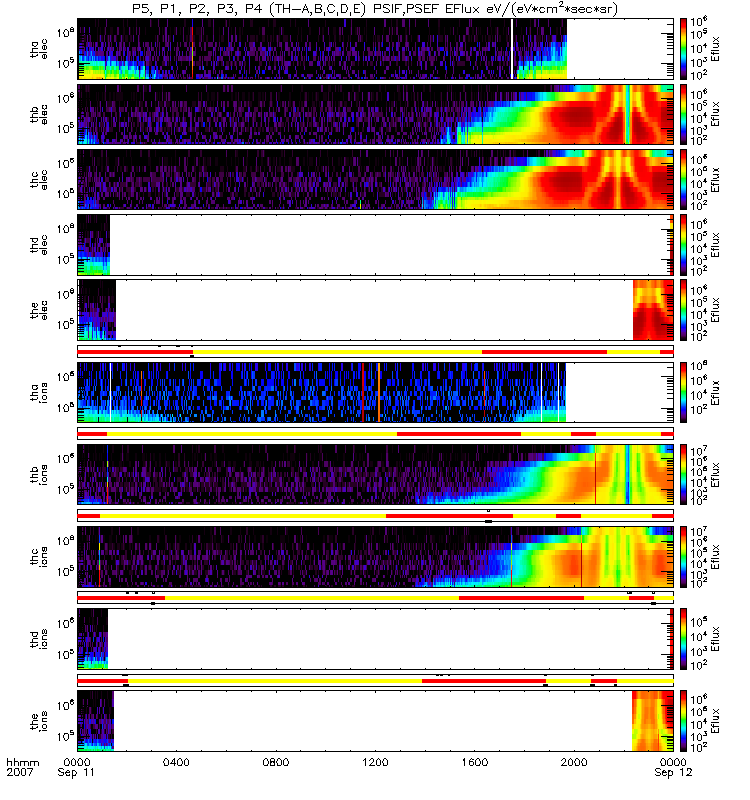Click the color bar beside thb elec panel
750x800 pixels.
[x=684, y=114]
